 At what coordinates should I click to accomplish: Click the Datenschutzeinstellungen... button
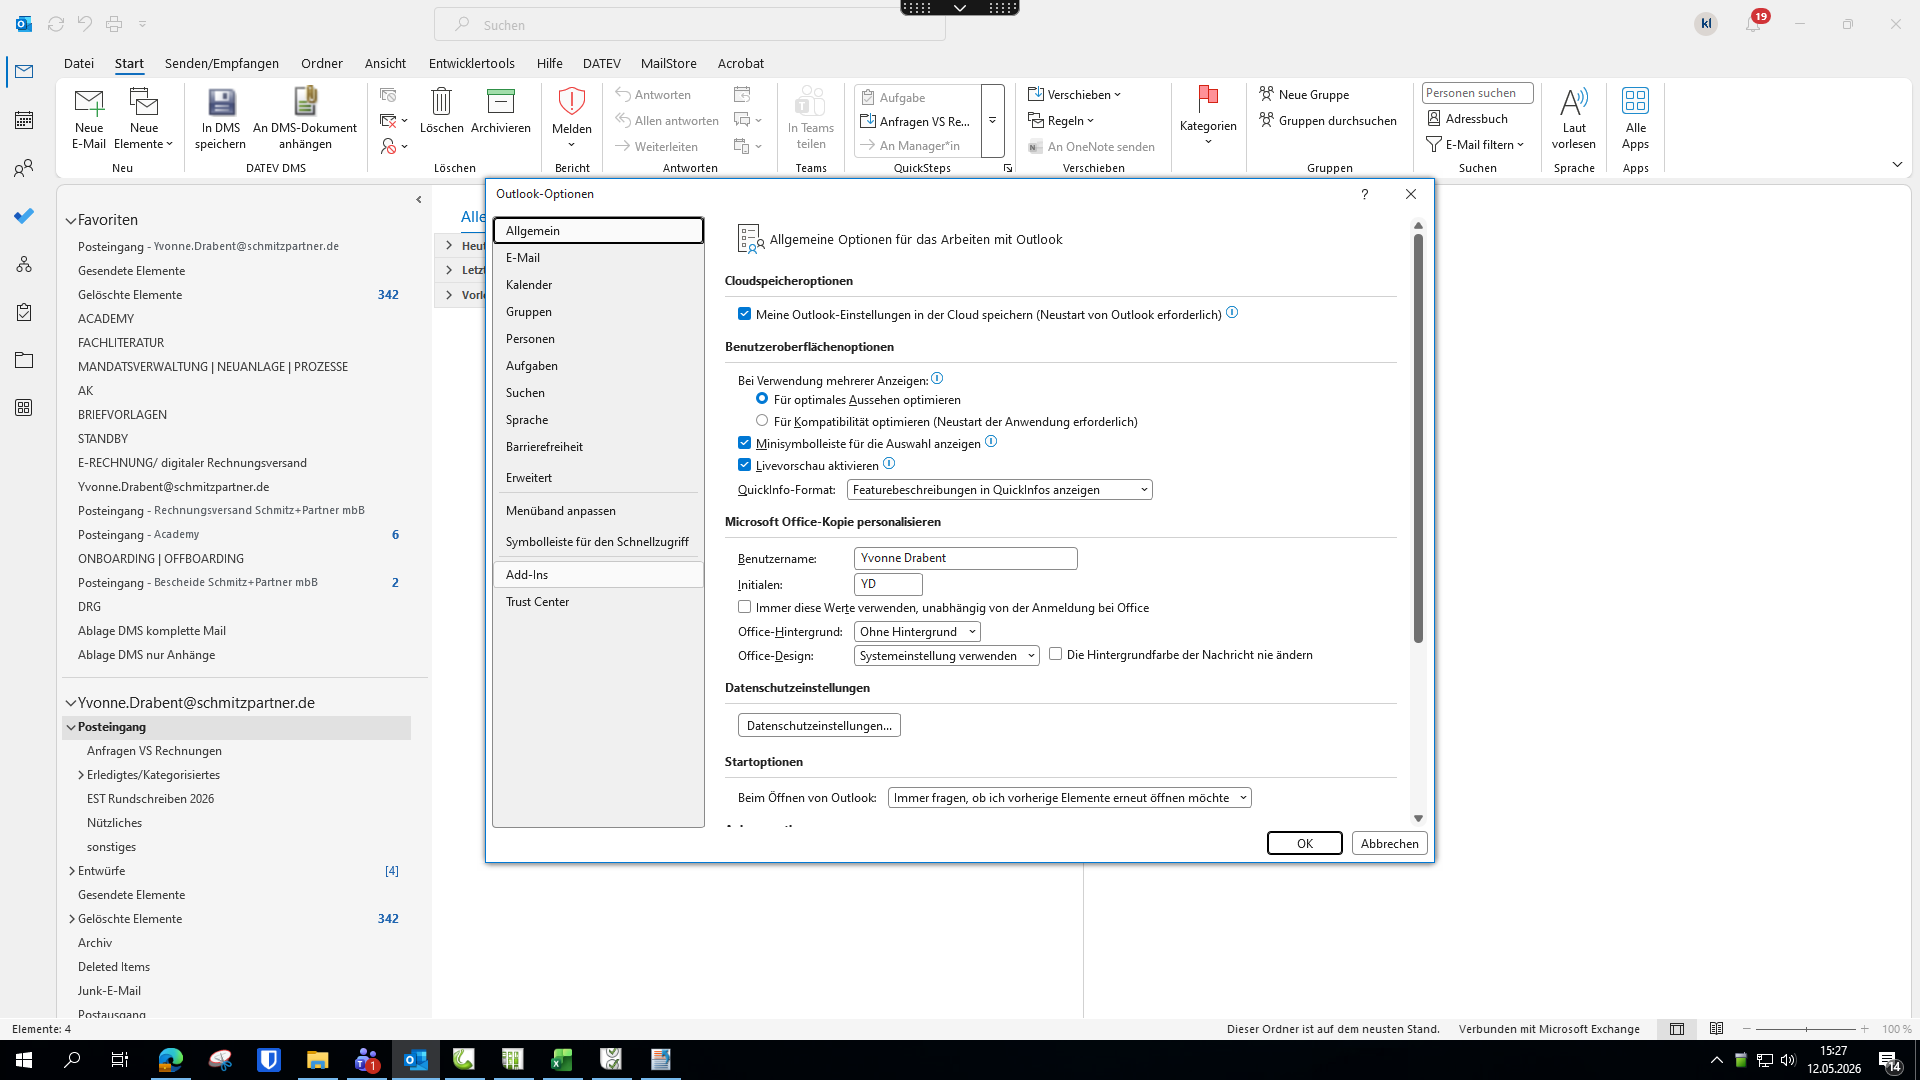pos(819,725)
